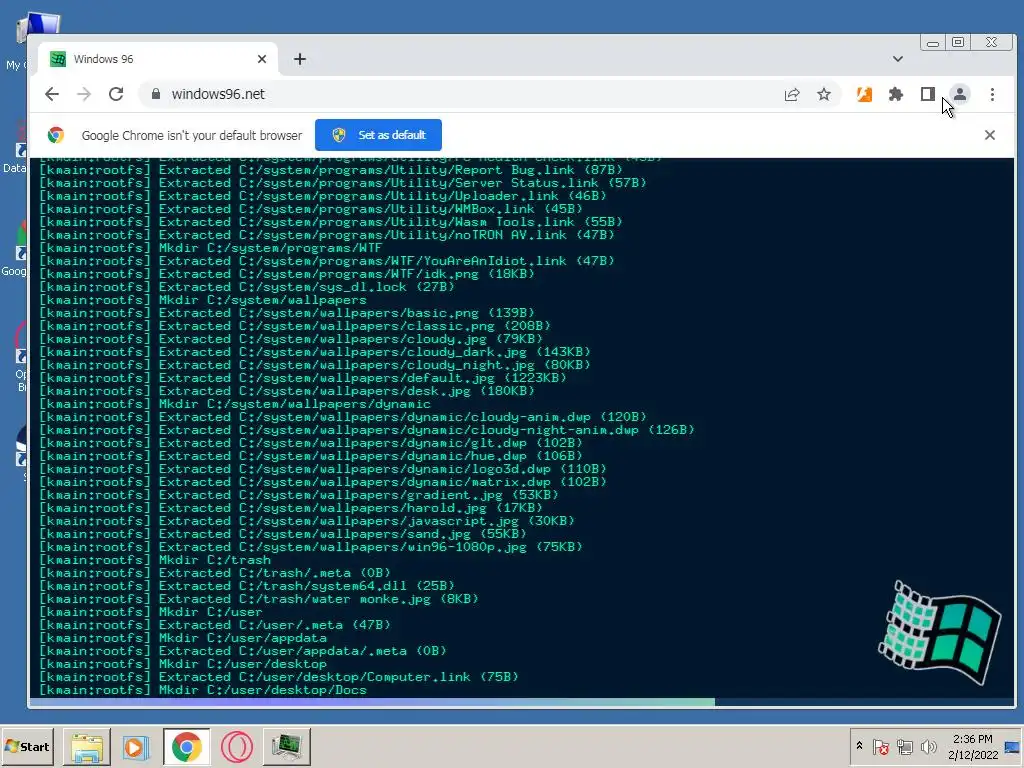Open Chrome side panel icon
1024x768 pixels.
point(927,94)
